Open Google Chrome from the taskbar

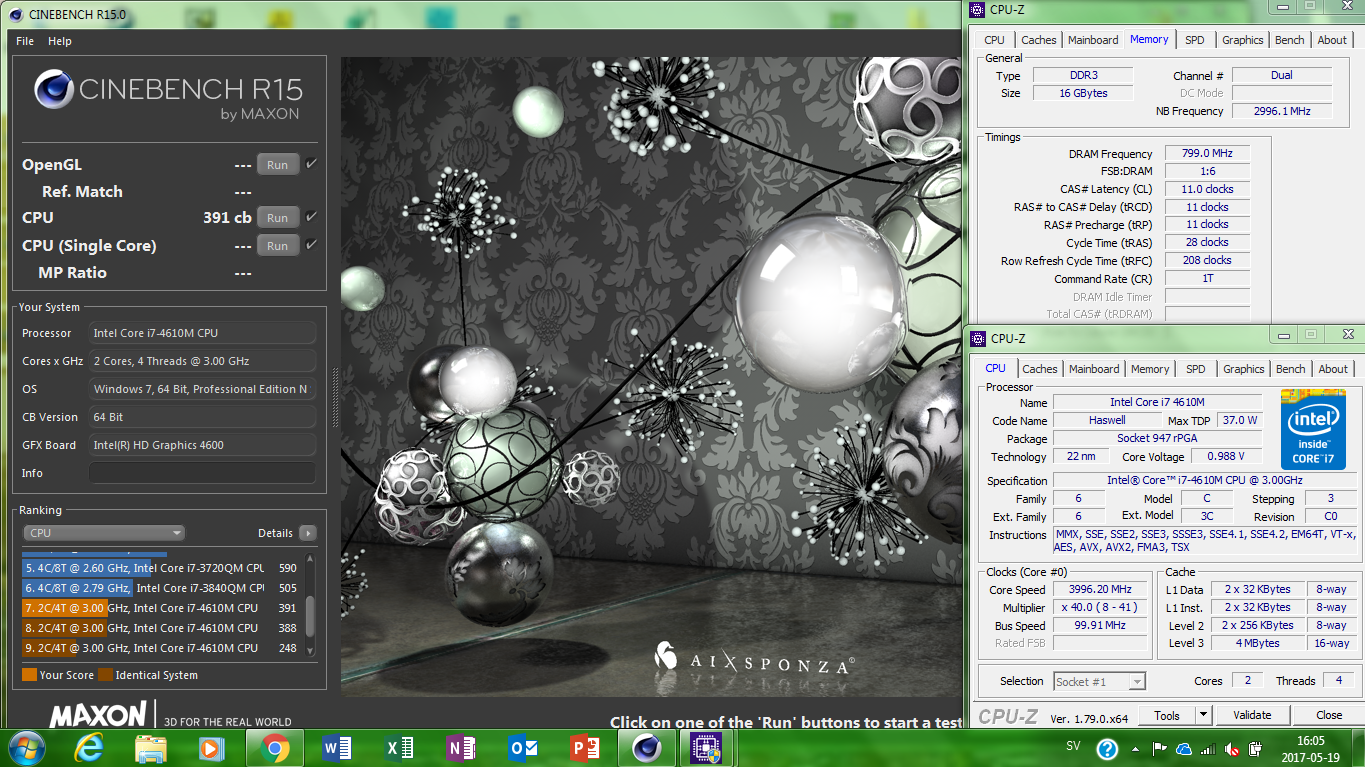[x=275, y=748]
